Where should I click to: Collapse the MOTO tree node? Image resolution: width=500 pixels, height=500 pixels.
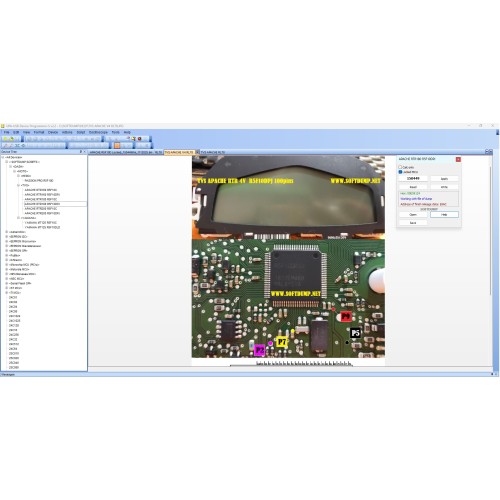(x=15, y=171)
